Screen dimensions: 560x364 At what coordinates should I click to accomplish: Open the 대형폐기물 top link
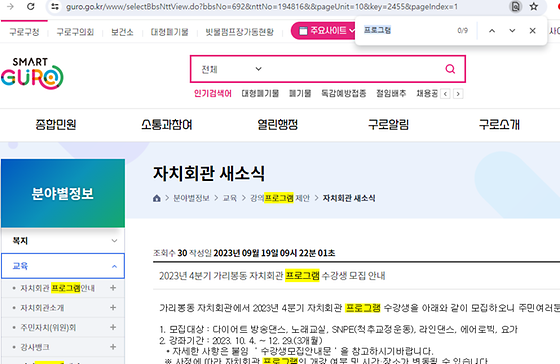169,32
